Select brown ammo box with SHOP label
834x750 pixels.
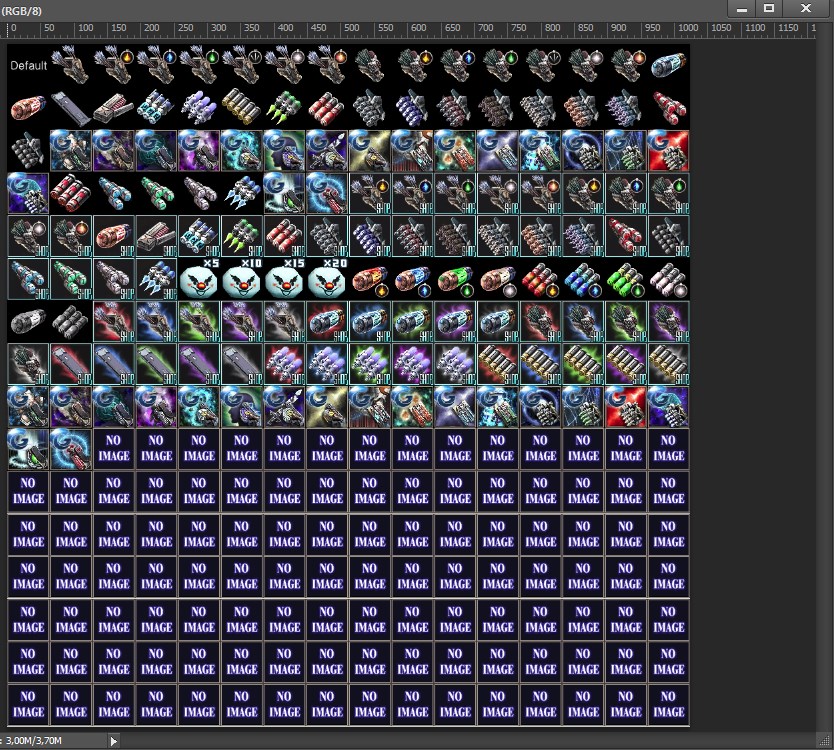point(156,237)
